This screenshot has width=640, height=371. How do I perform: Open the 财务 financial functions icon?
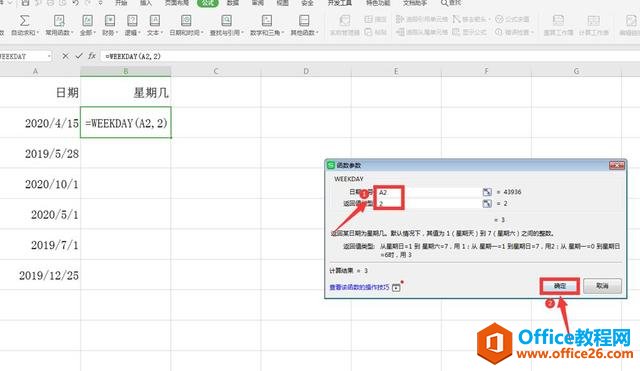(109, 20)
